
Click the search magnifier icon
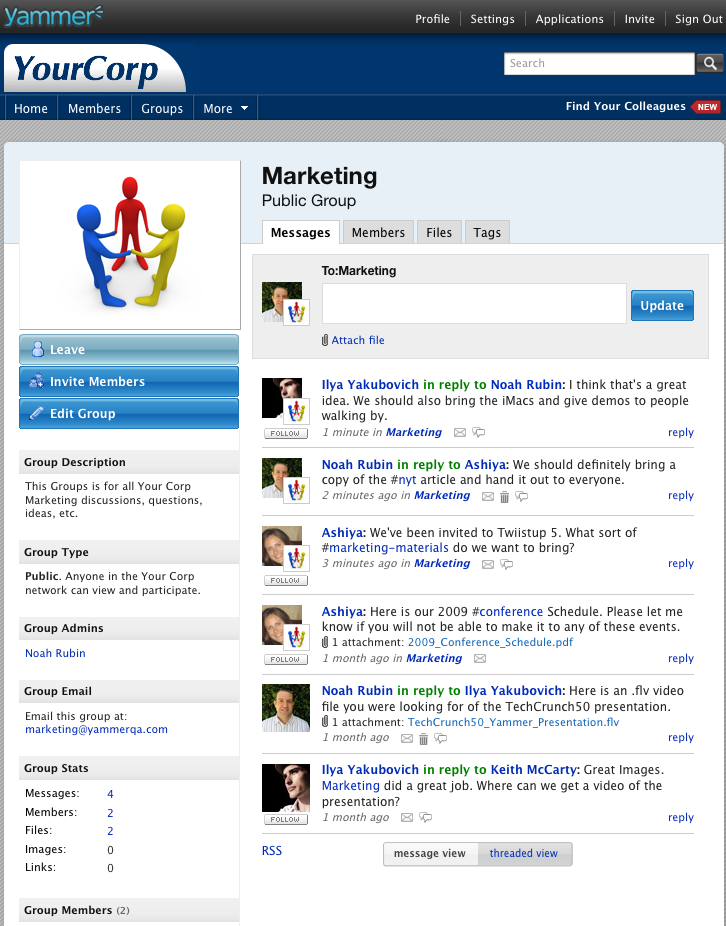click(709, 64)
